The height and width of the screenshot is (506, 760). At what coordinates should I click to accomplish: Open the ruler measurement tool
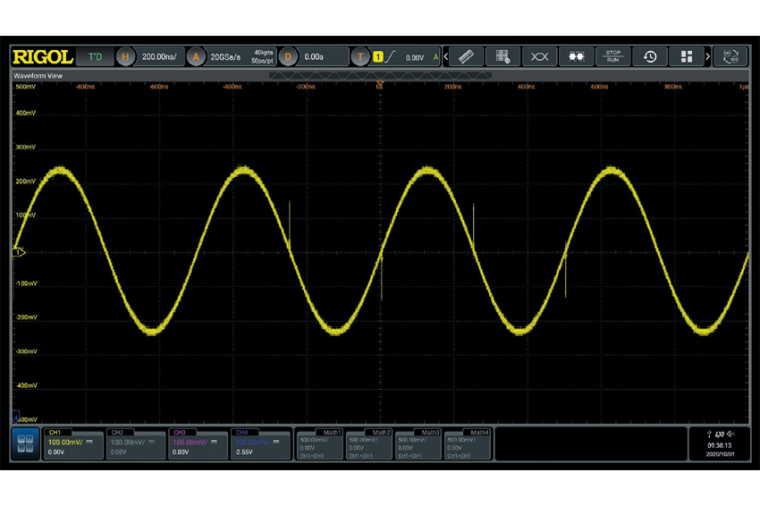pyautogui.click(x=465, y=57)
